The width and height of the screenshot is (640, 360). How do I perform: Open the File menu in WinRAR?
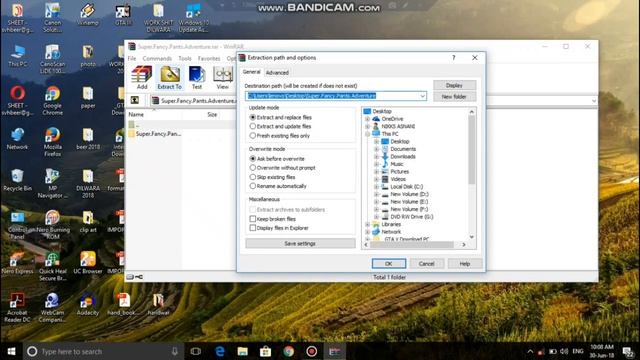click(x=132, y=58)
